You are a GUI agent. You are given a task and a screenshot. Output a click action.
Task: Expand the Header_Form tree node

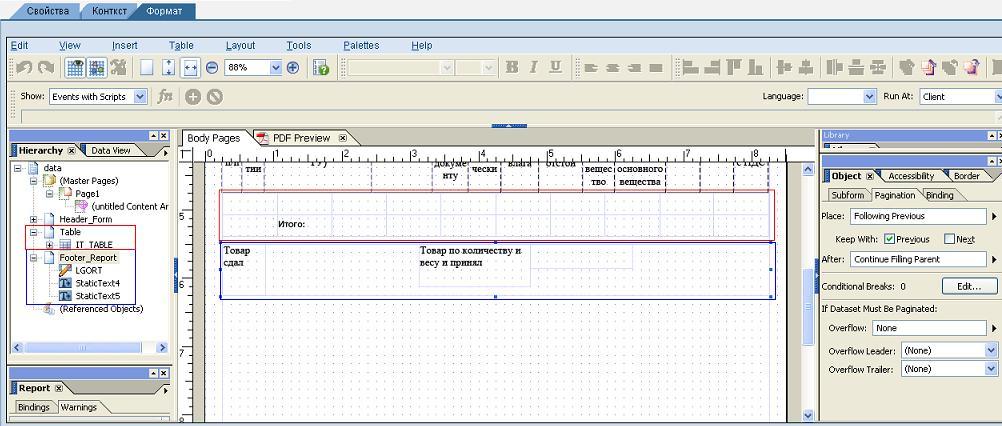(33, 220)
